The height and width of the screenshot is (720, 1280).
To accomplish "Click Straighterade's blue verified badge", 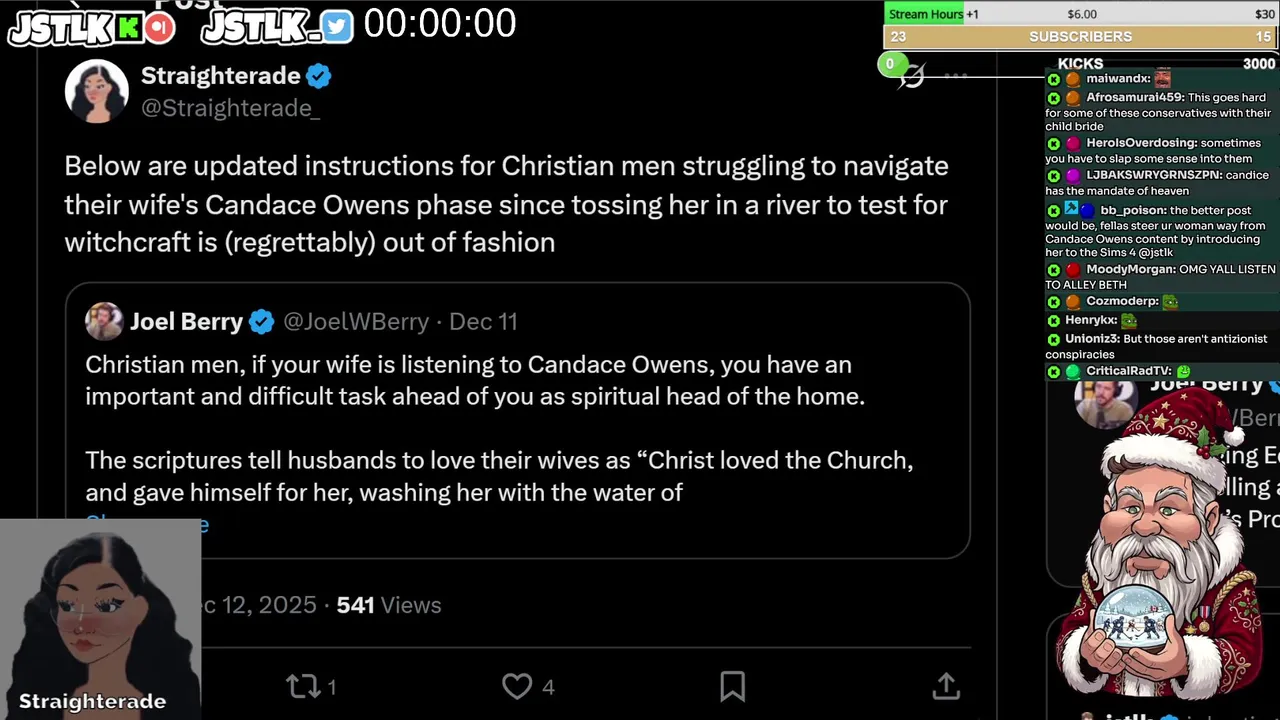I will (x=319, y=76).
